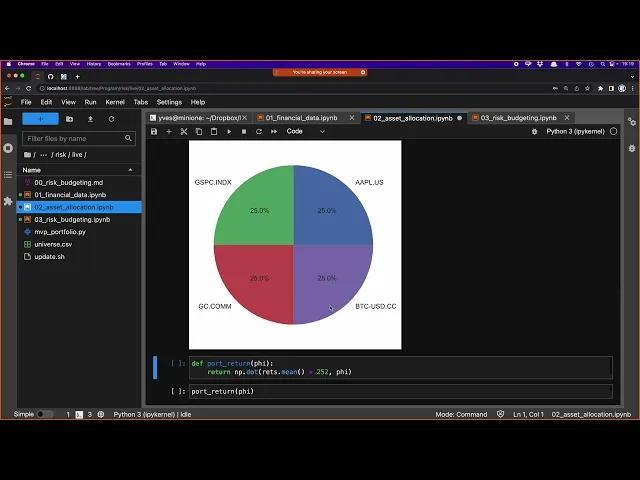
Task: Paste the cell from the clipboard
Action: (x=214, y=131)
